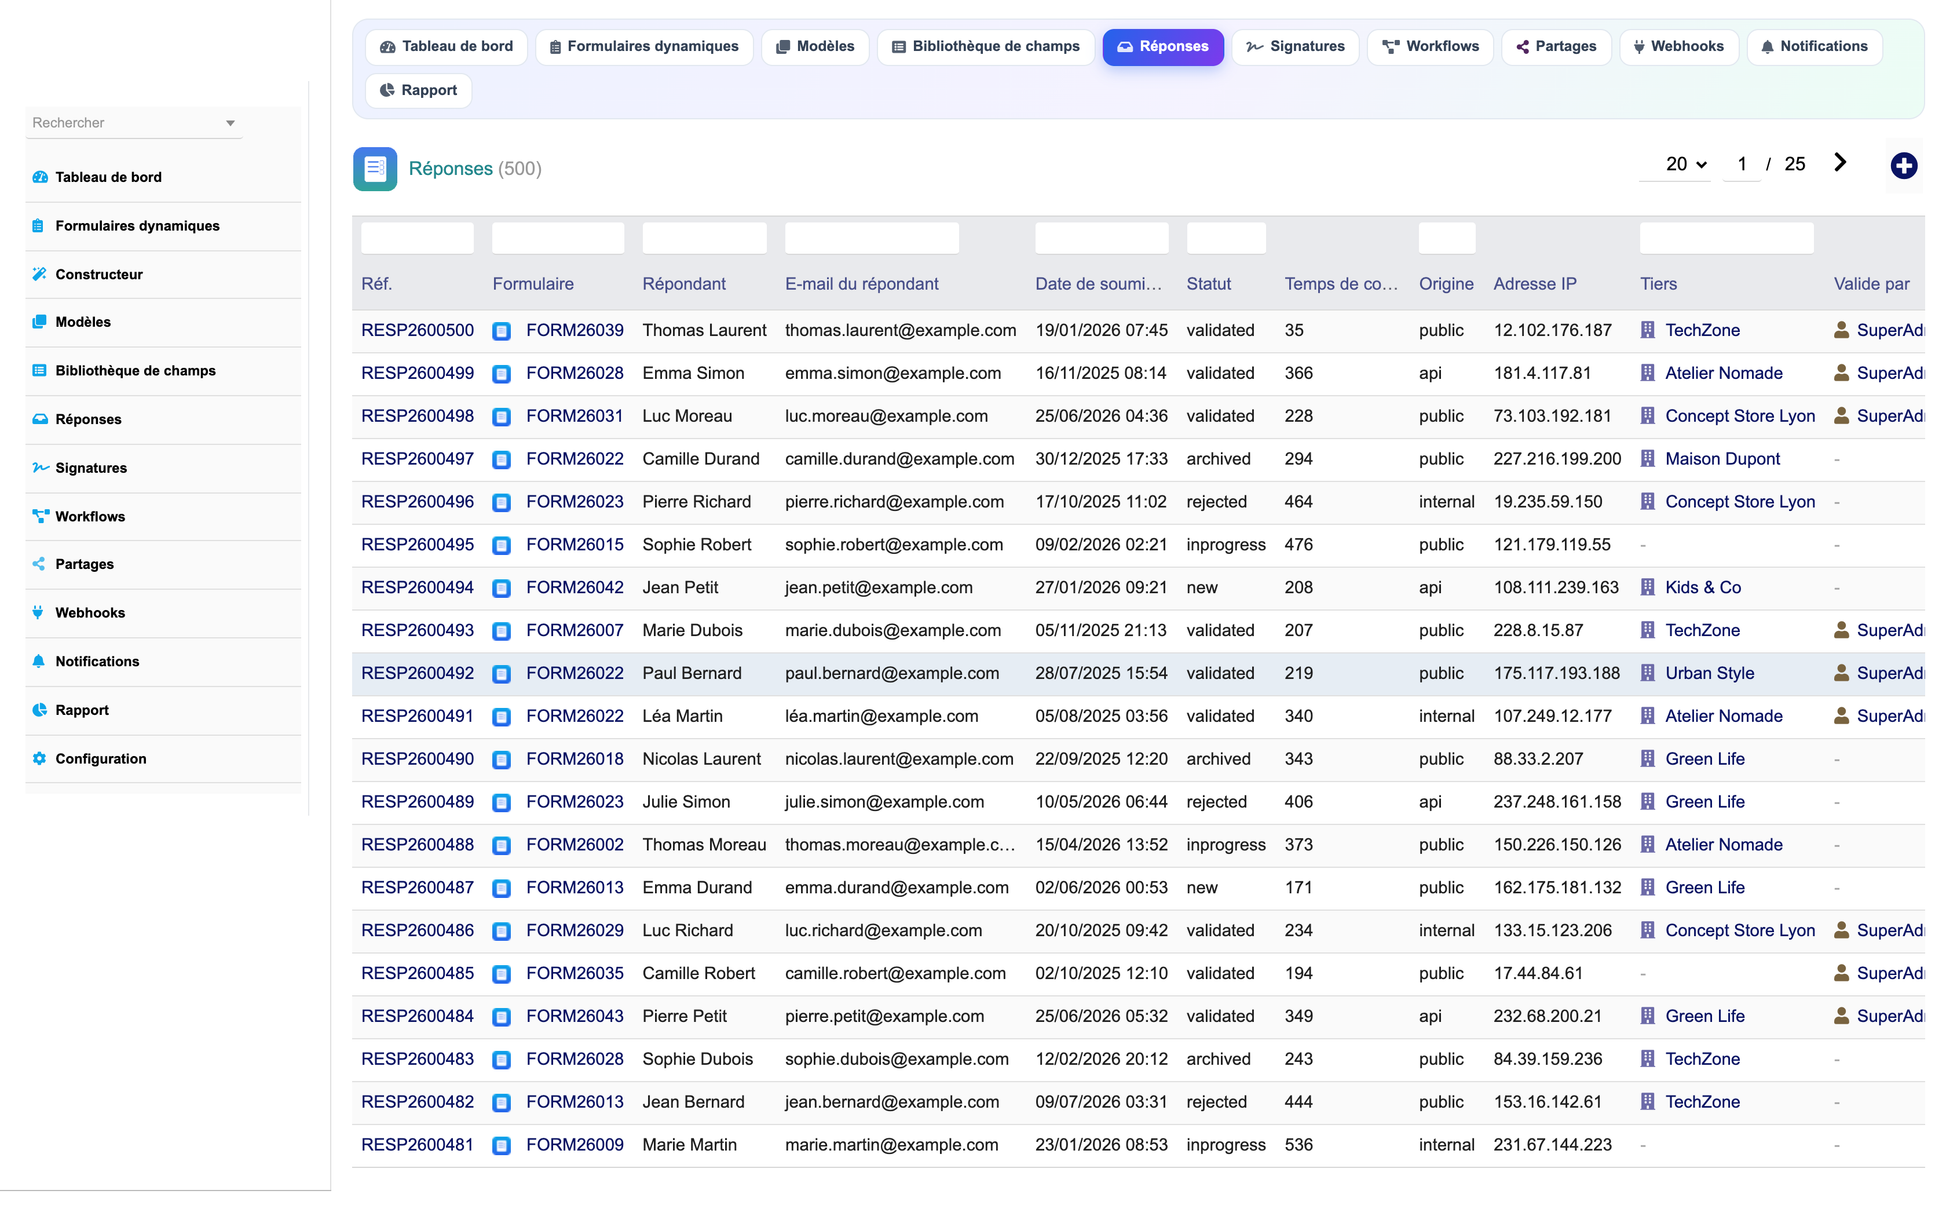Switch to the Workflows top tab
The image size is (1946, 1205).
click(x=1430, y=47)
